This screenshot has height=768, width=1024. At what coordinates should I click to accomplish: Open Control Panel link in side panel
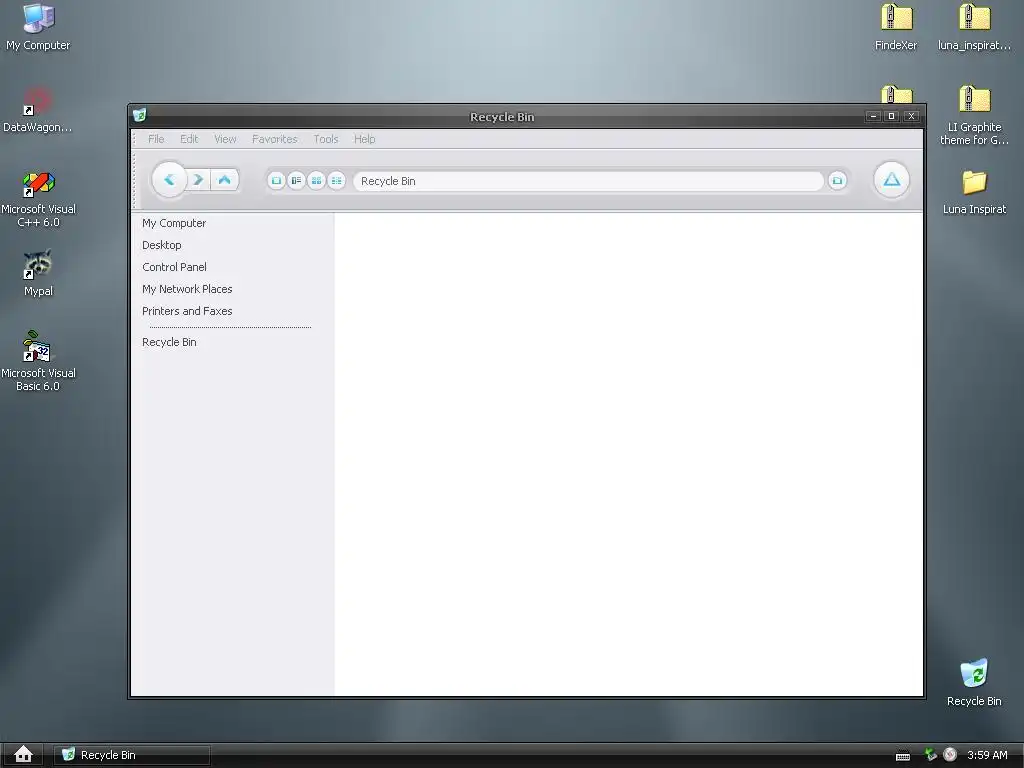(x=174, y=267)
